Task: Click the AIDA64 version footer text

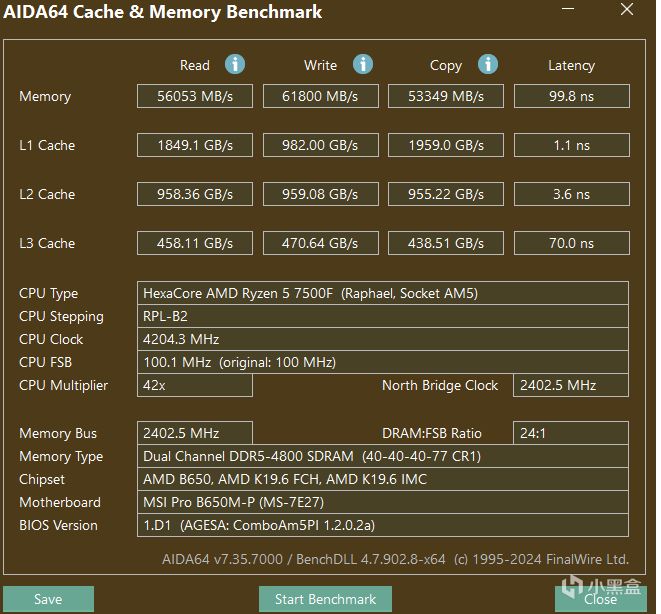Action: pos(395,559)
